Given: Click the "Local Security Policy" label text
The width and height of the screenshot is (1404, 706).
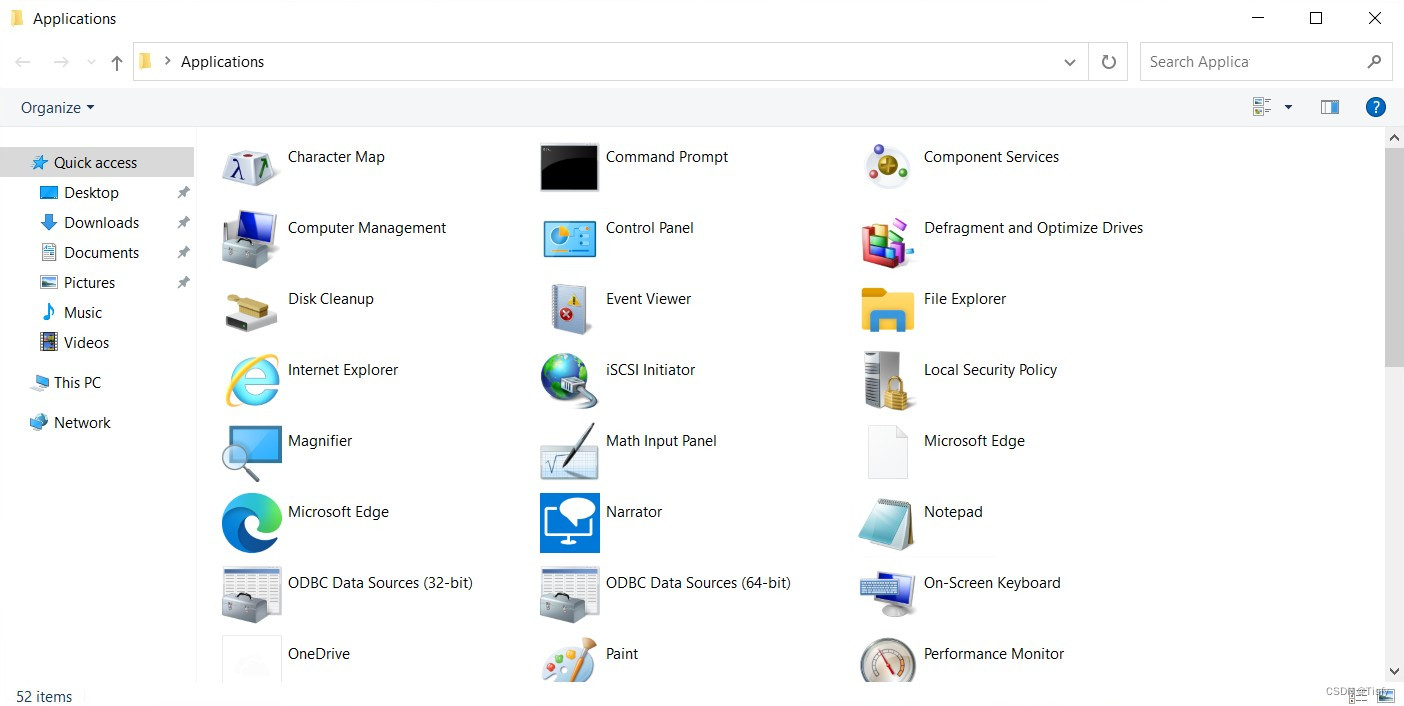Looking at the screenshot, I should [990, 370].
